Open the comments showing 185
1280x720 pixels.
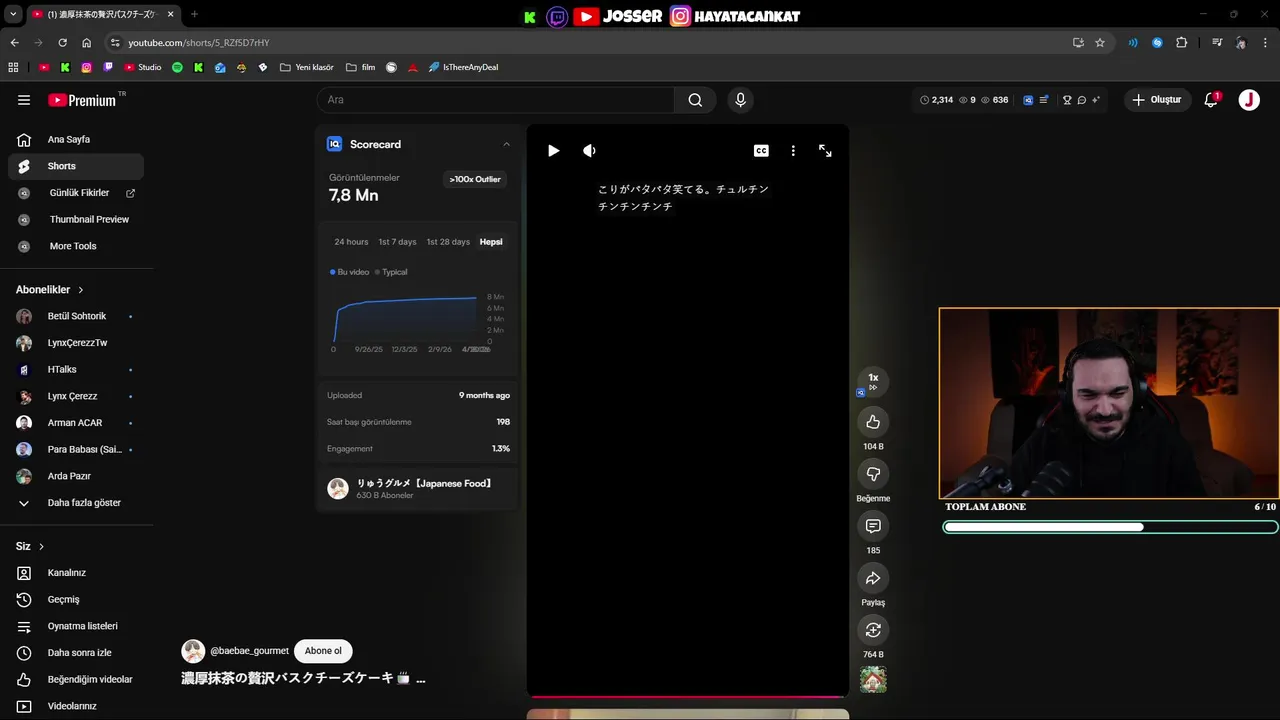point(873,526)
